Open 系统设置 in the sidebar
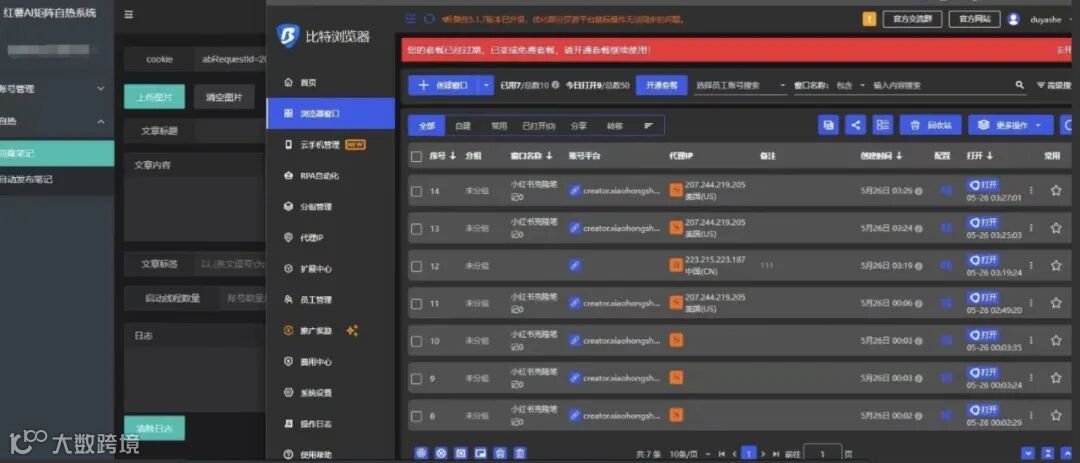 309,393
